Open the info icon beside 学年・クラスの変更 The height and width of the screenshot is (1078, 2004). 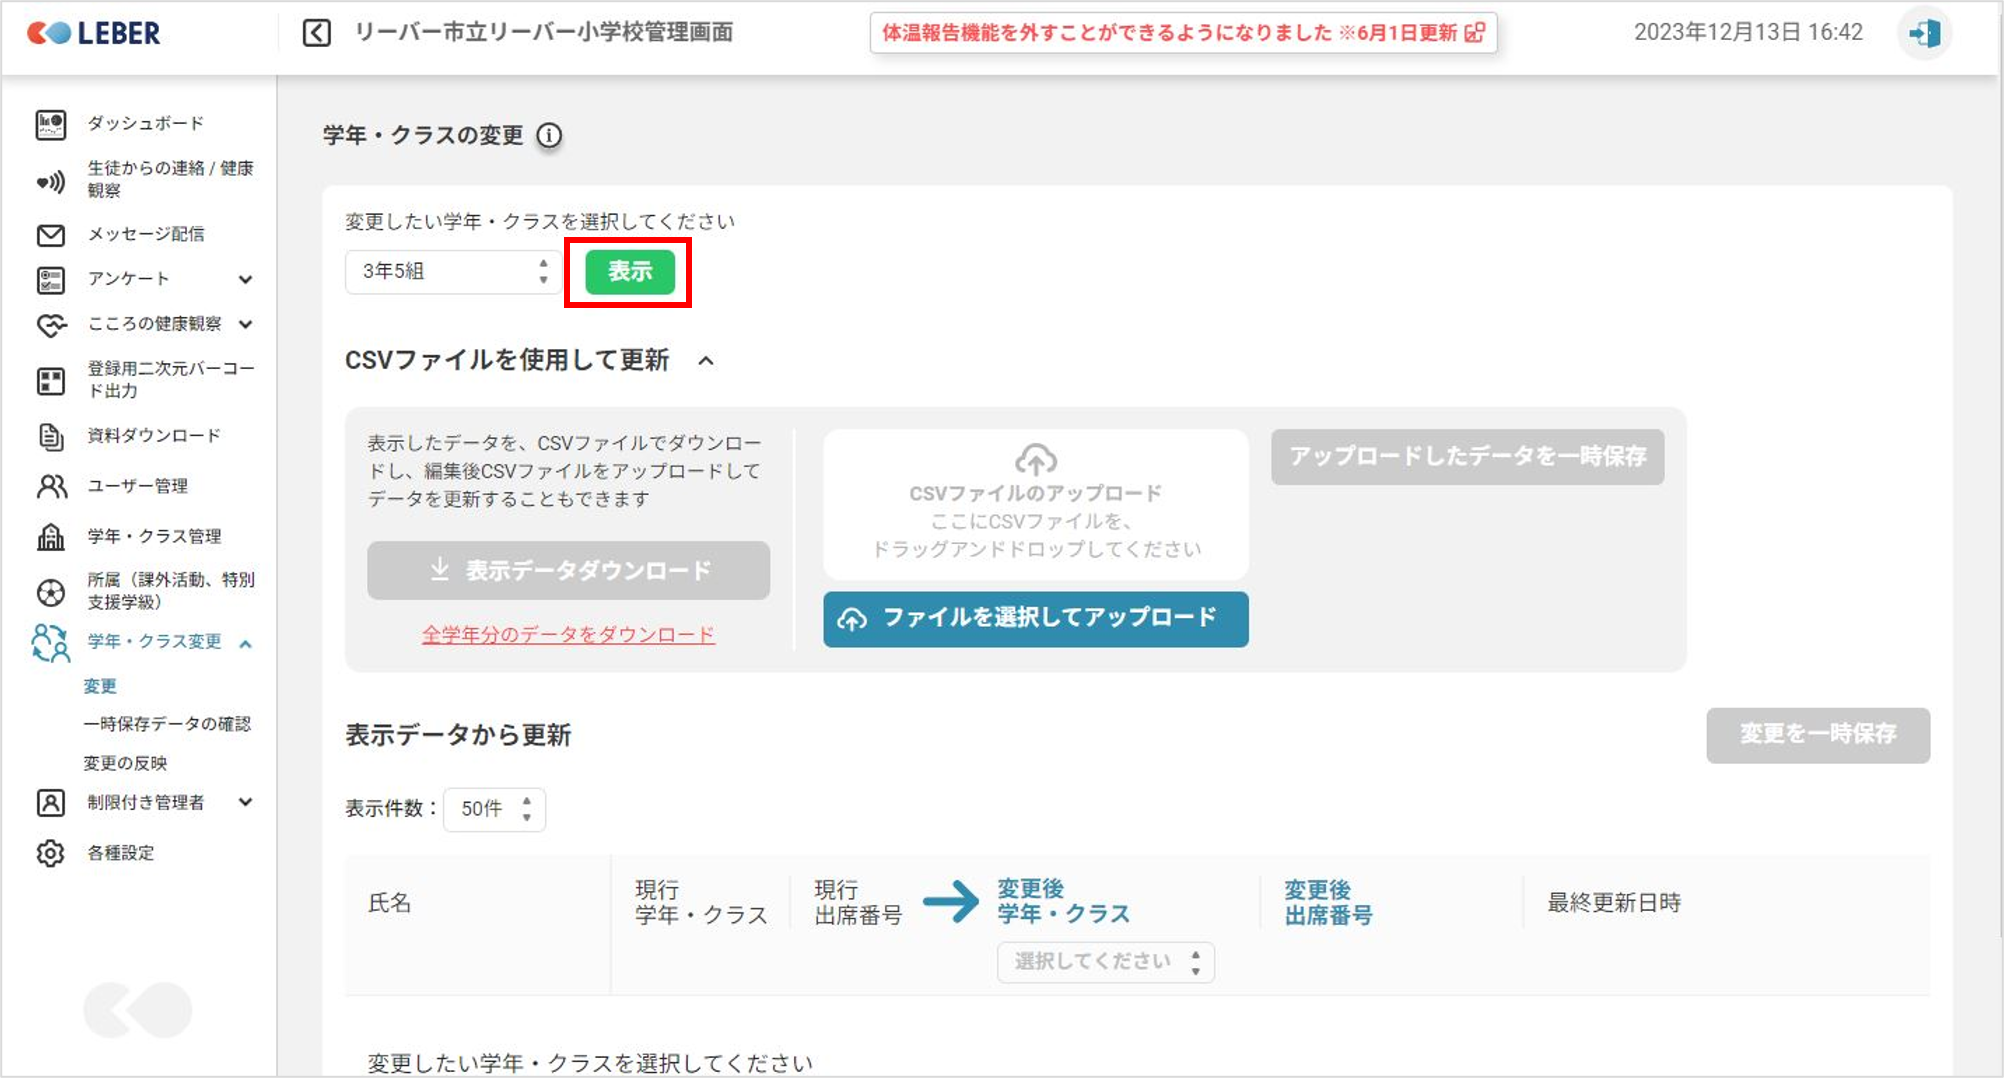pos(549,135)
